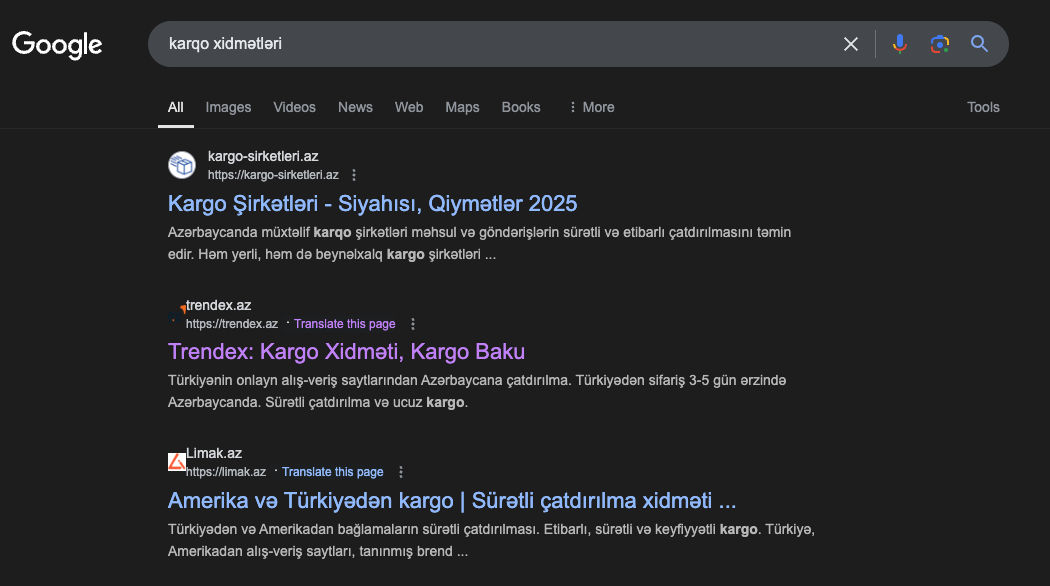Click the Google logo
Viewport: 1050px width, 586px height.
coord(57,45)
